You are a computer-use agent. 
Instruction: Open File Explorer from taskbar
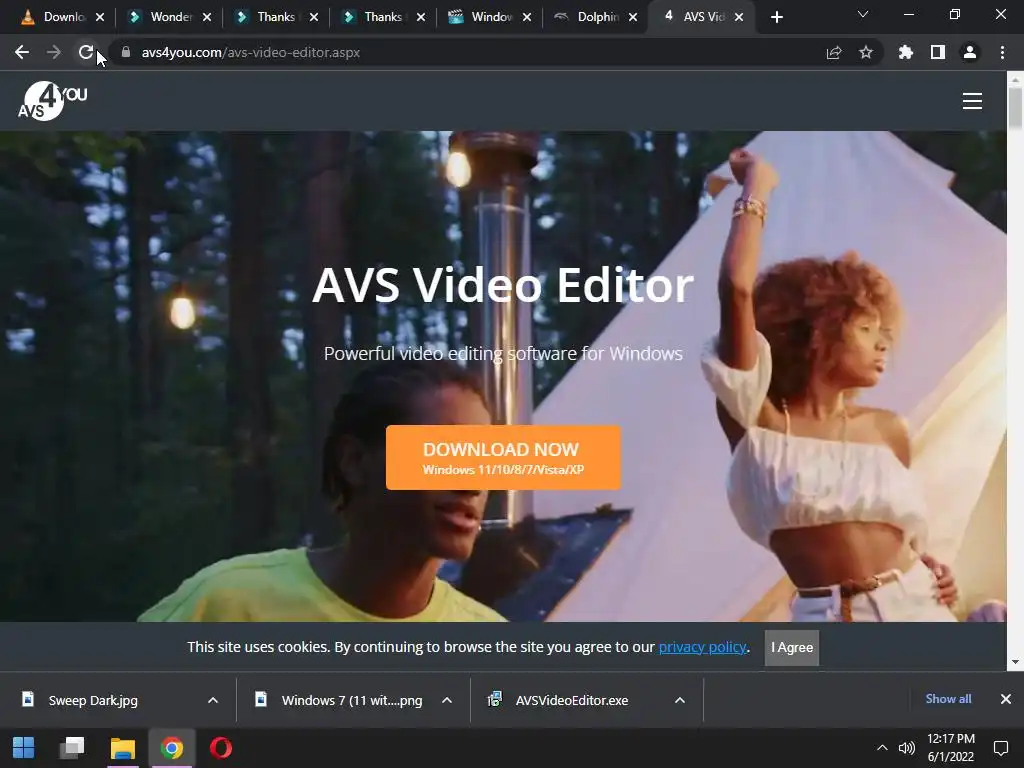pyautogui.click(x=122, y=748)
